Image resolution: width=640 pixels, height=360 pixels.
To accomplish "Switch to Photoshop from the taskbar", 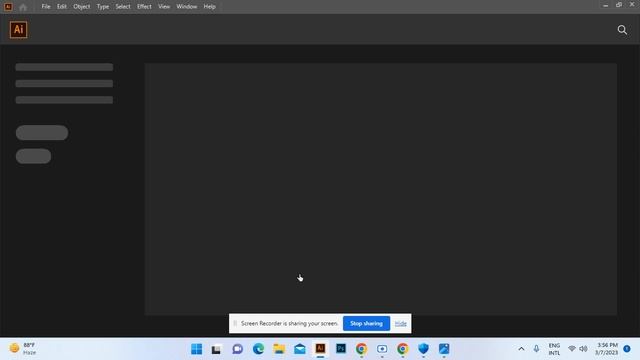I will coord(341,349).
